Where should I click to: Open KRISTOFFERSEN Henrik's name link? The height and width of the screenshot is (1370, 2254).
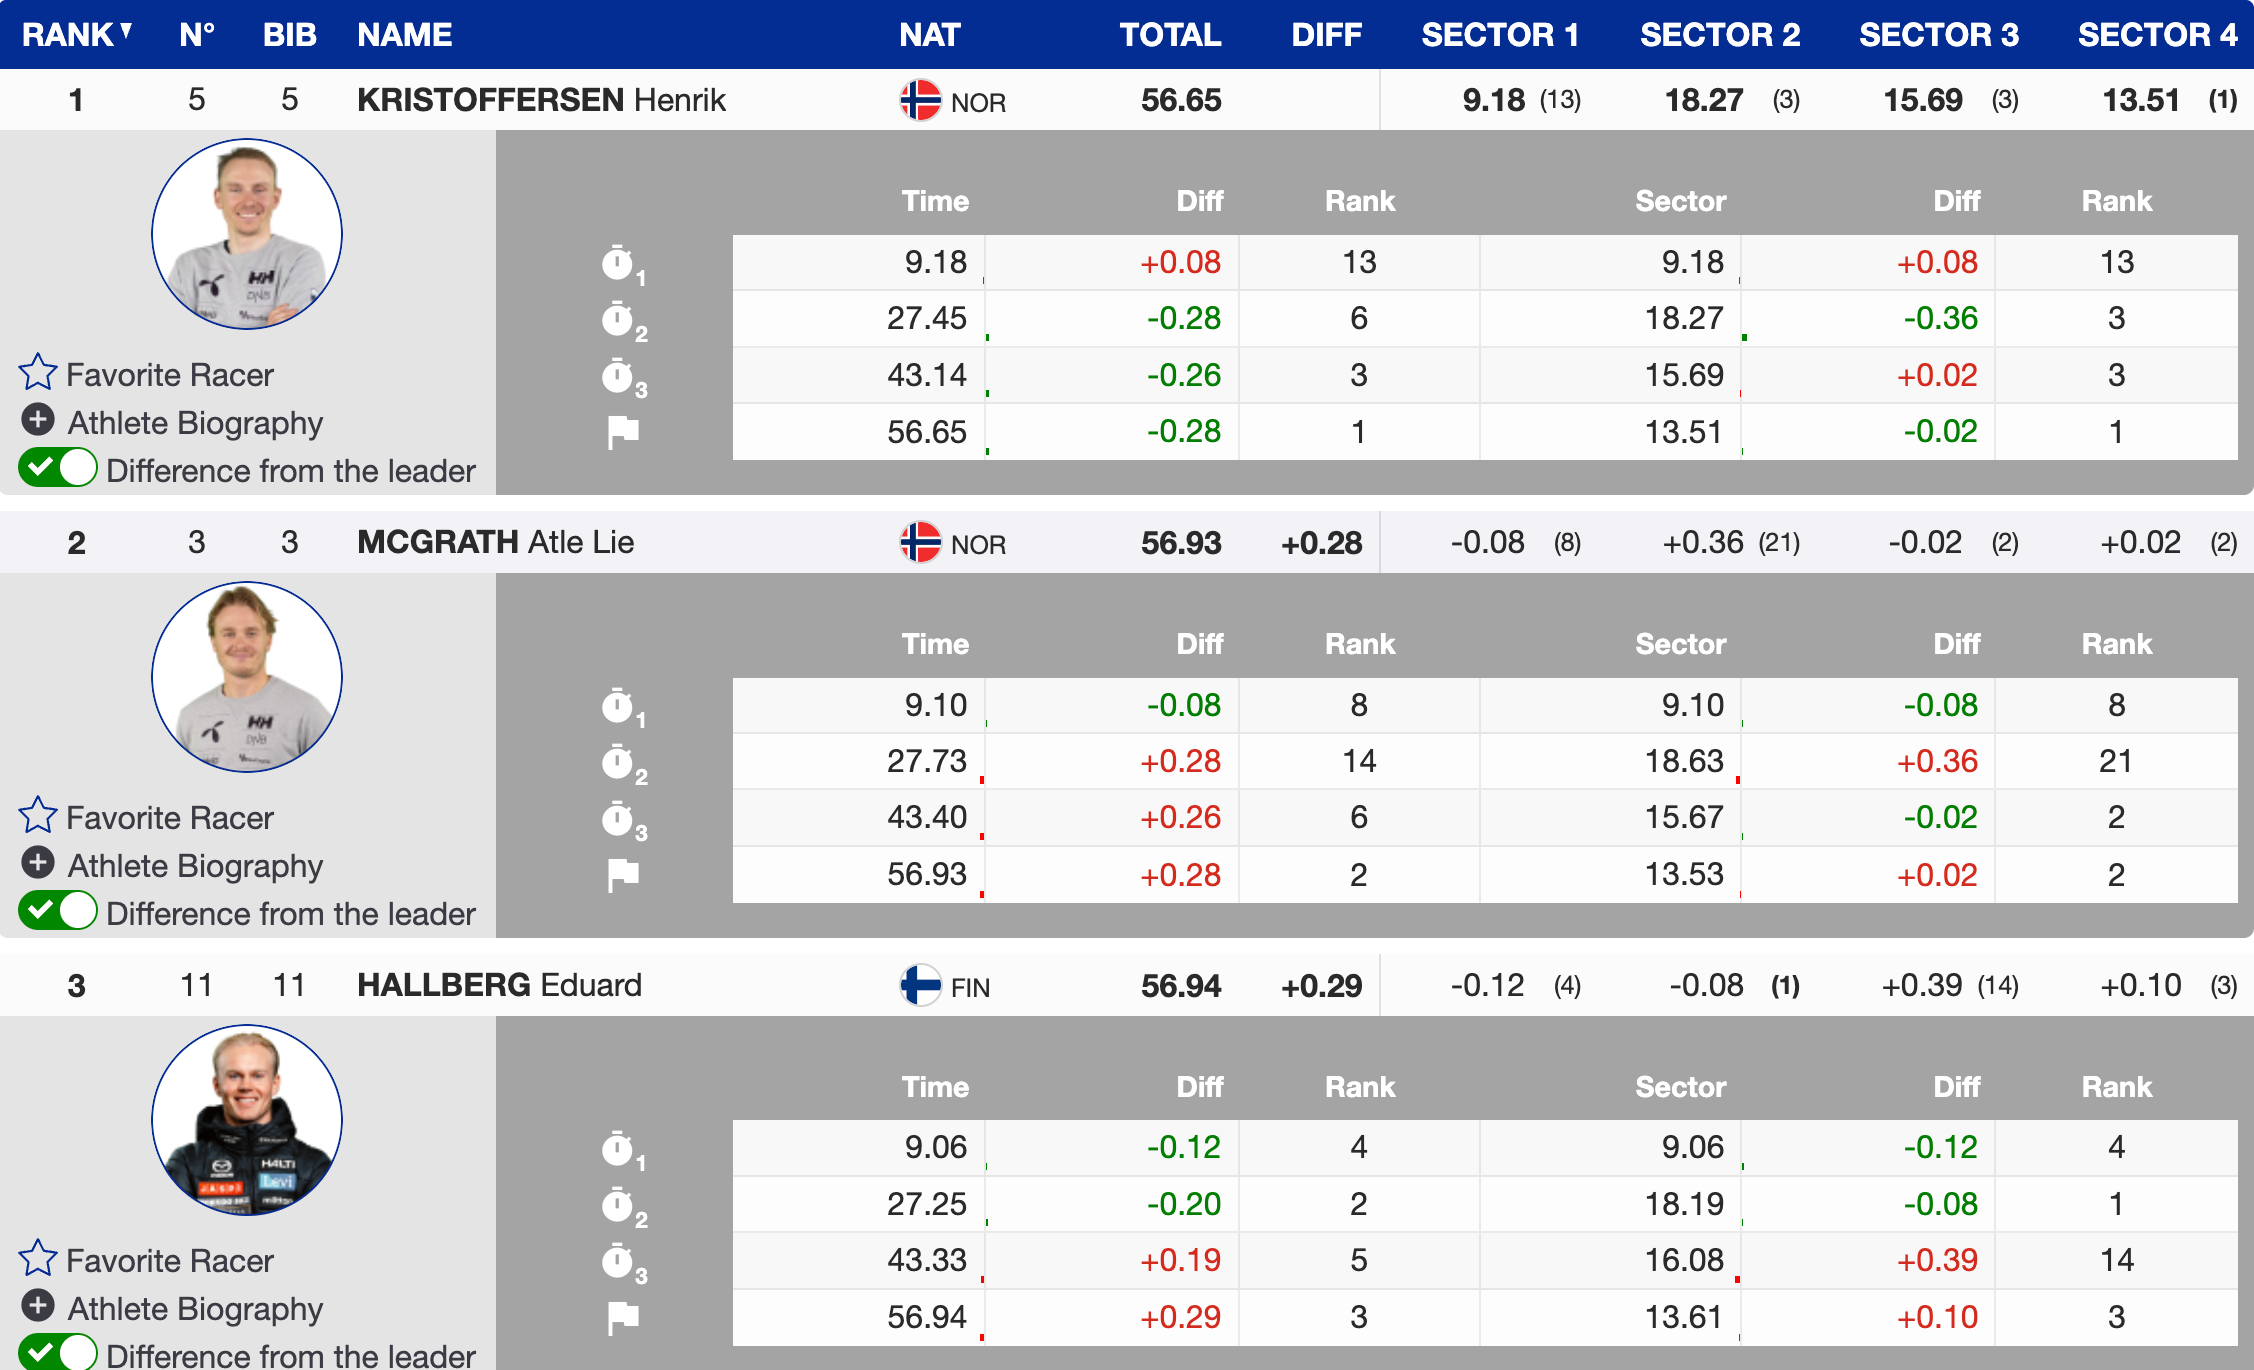coord(541,100)
